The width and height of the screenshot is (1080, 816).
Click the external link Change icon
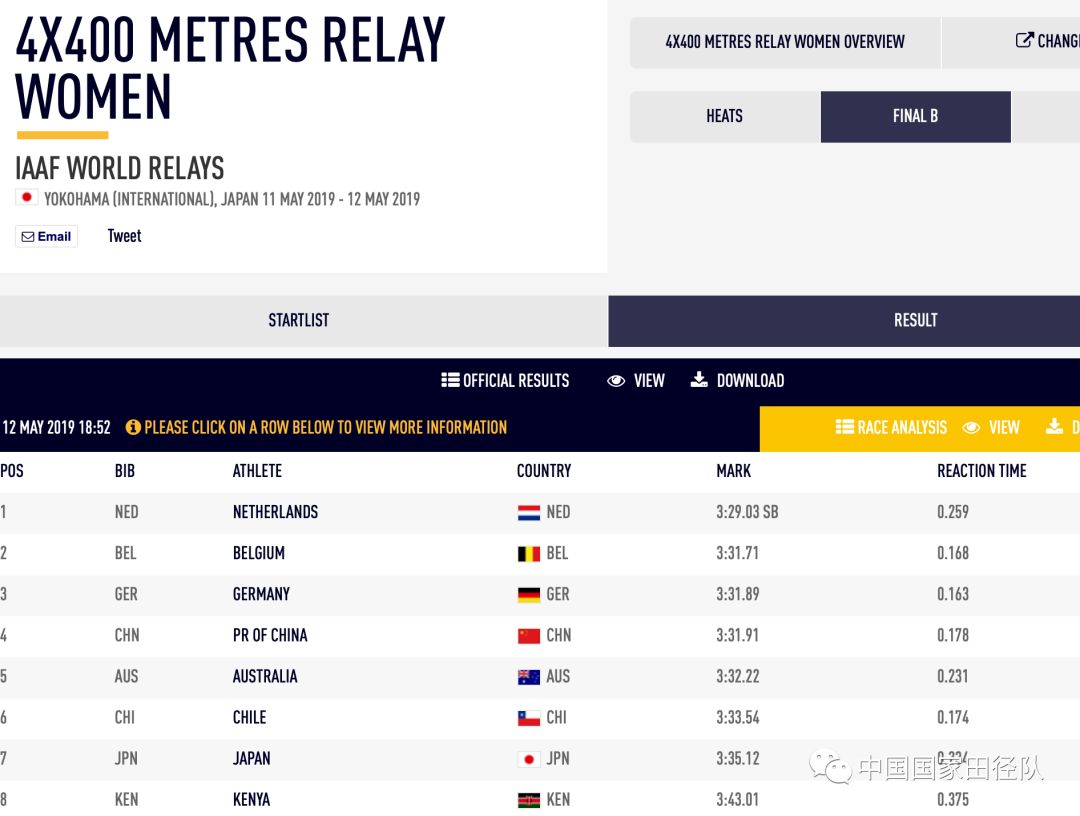click(1024, 41)
